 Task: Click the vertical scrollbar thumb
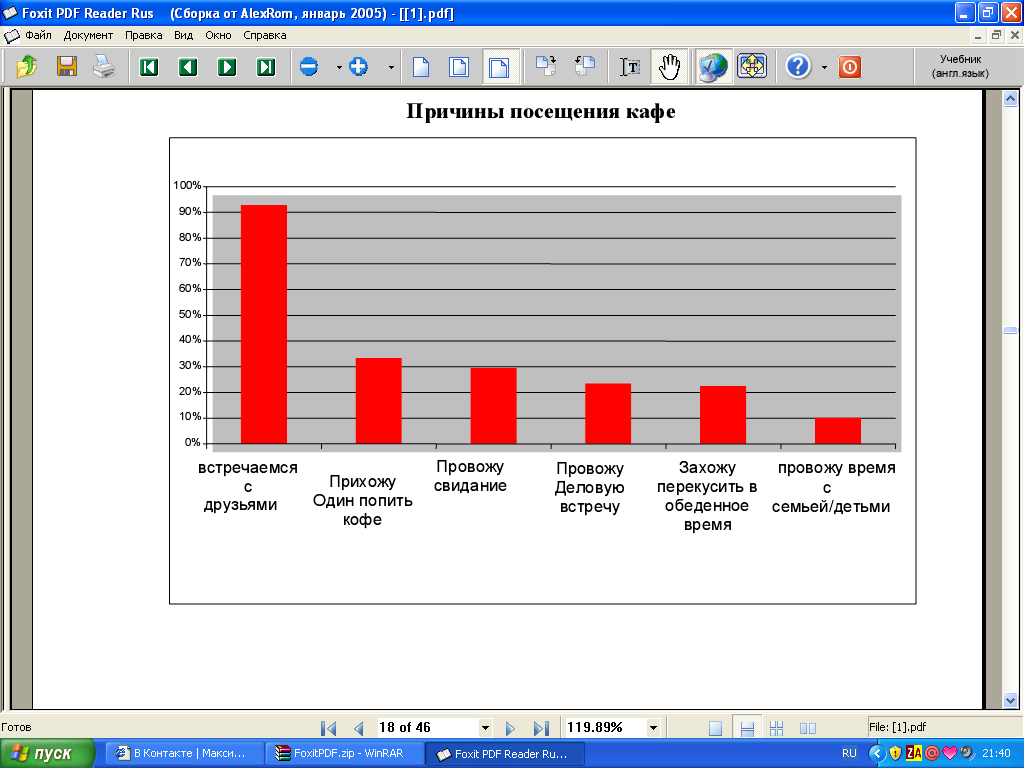[1010, 330]
